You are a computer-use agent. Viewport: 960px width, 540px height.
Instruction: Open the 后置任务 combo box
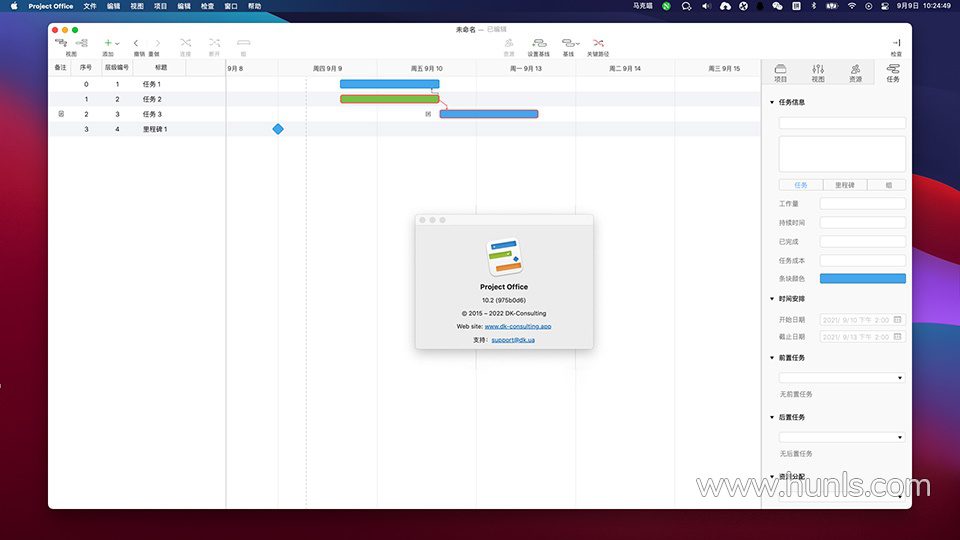(x=842, y=437)
